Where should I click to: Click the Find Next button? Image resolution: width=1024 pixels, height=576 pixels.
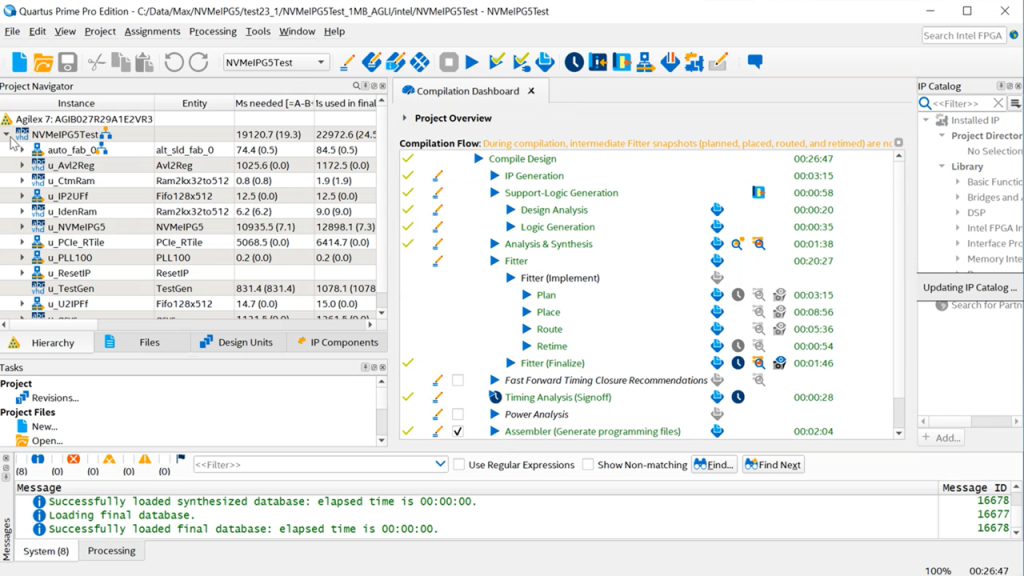[773, 464]
